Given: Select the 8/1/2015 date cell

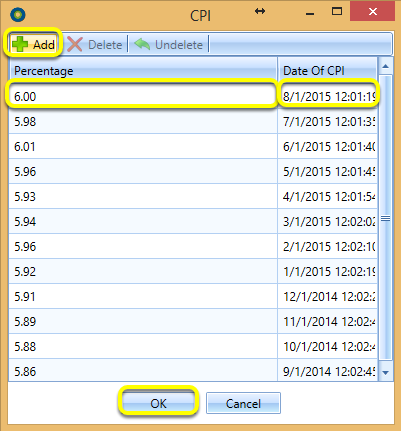Looking at the screenshot, I should (x=328, y=96).
